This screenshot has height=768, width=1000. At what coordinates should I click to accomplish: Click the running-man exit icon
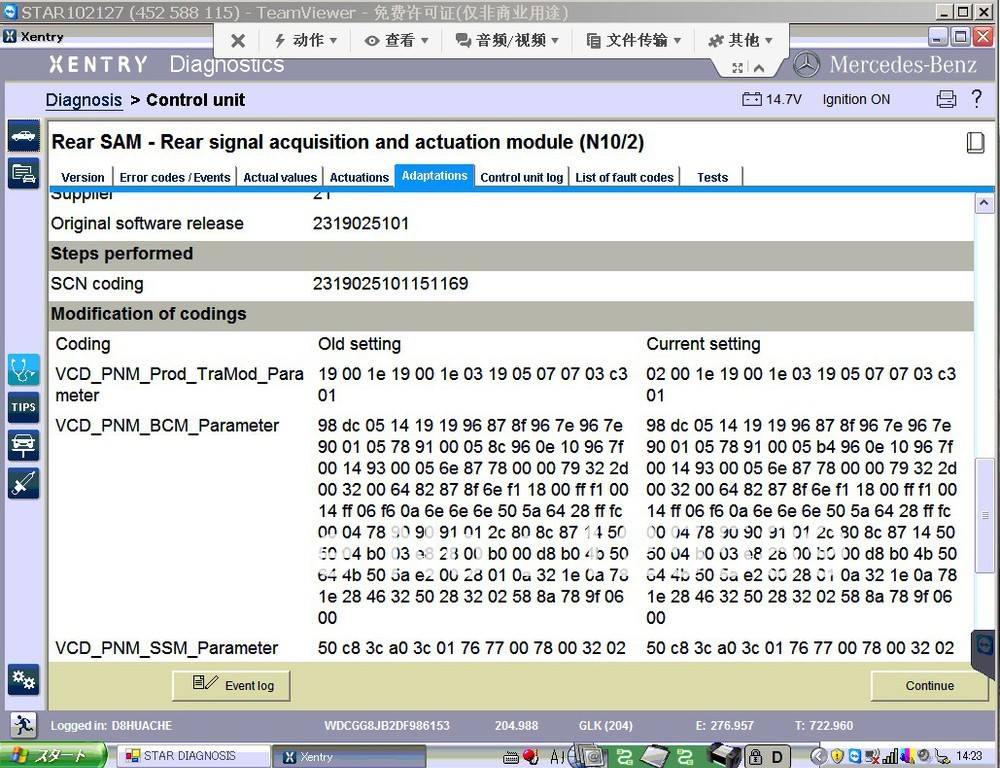coord(24,725)
